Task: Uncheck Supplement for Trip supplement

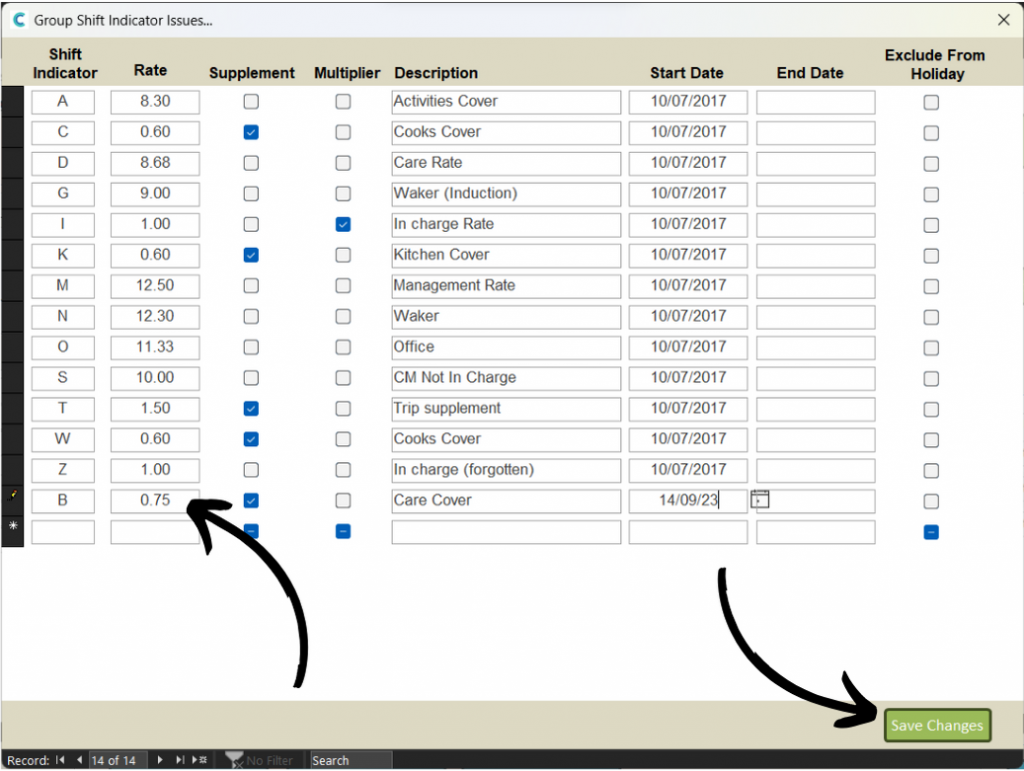Action: [x=251, y=409]
